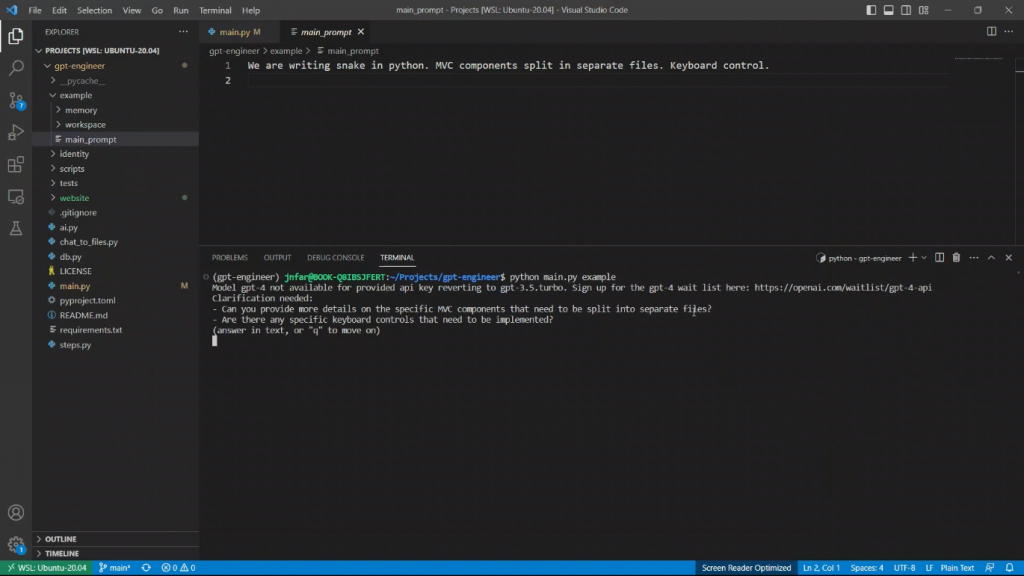Toggle primary side bar visibility

click(x=871, y=10)
